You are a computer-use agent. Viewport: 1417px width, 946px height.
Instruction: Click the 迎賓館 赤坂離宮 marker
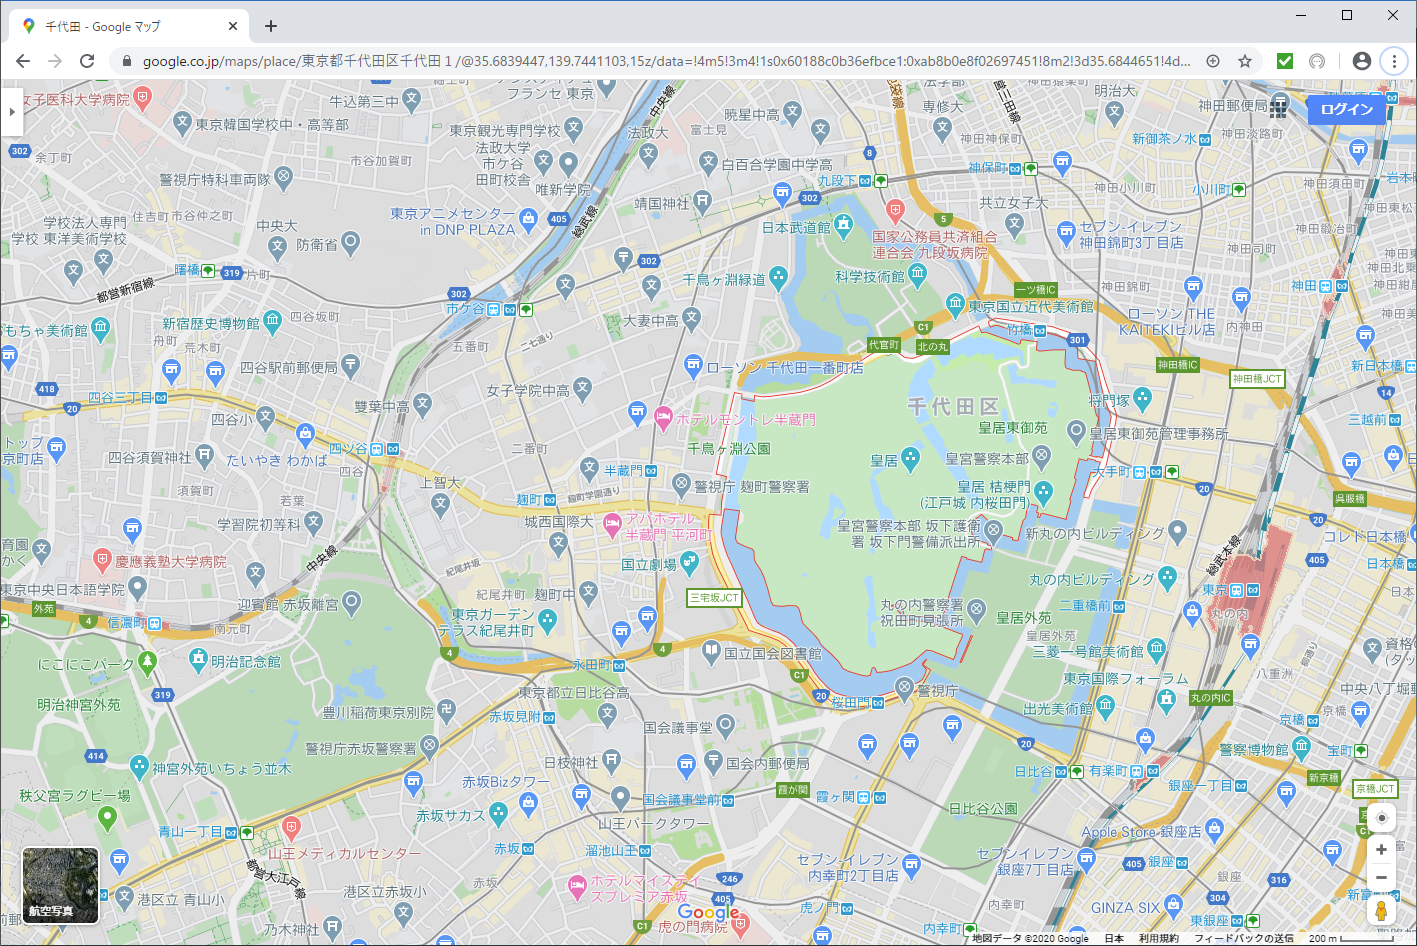[x=351, y=603]
